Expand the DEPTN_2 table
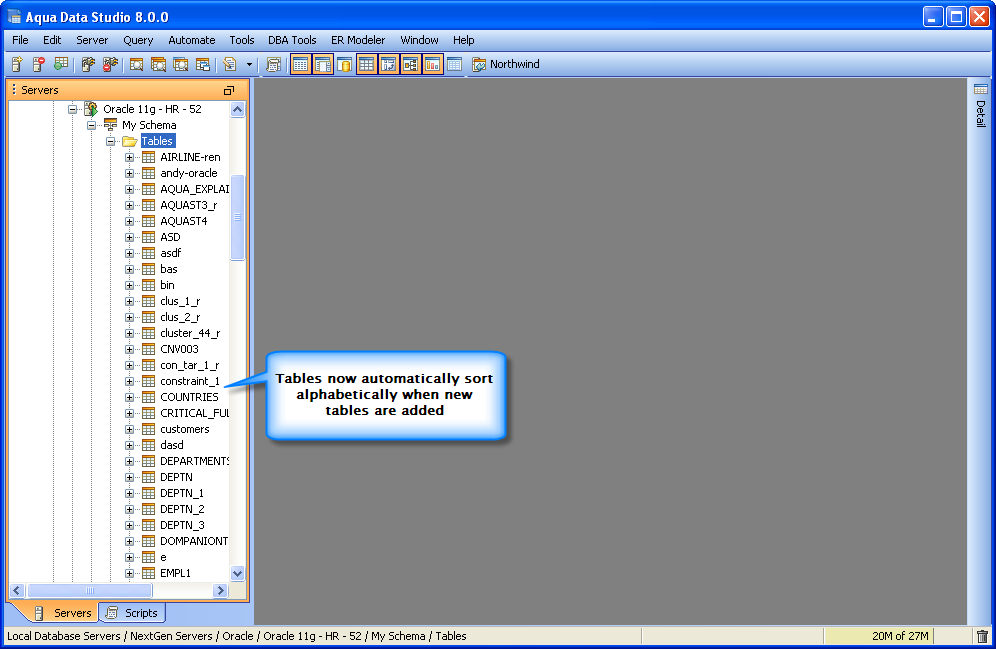This screenshot has height=649, width=996. coord(130,509)
